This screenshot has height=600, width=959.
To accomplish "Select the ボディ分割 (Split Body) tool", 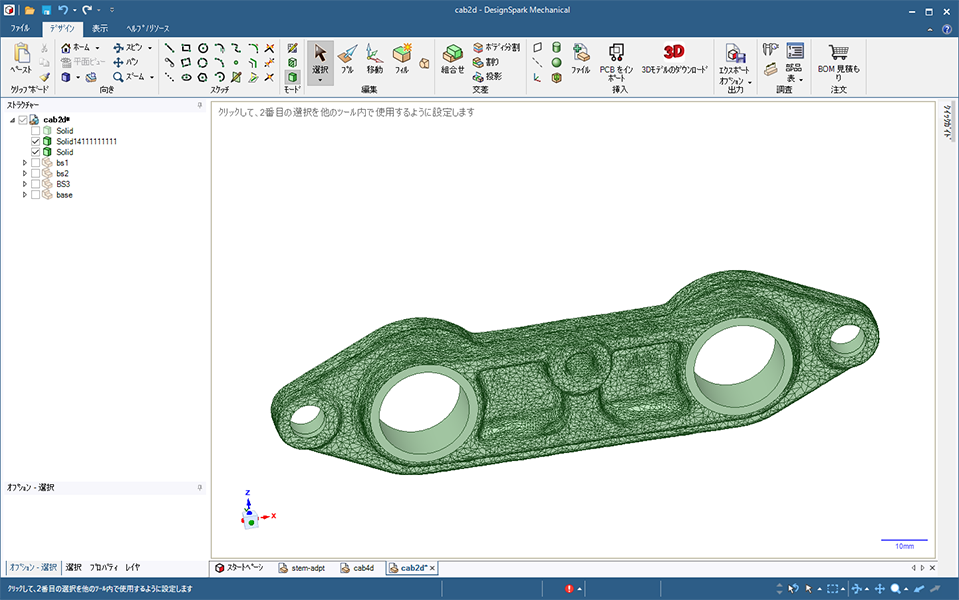I will (x=497, y=47).
